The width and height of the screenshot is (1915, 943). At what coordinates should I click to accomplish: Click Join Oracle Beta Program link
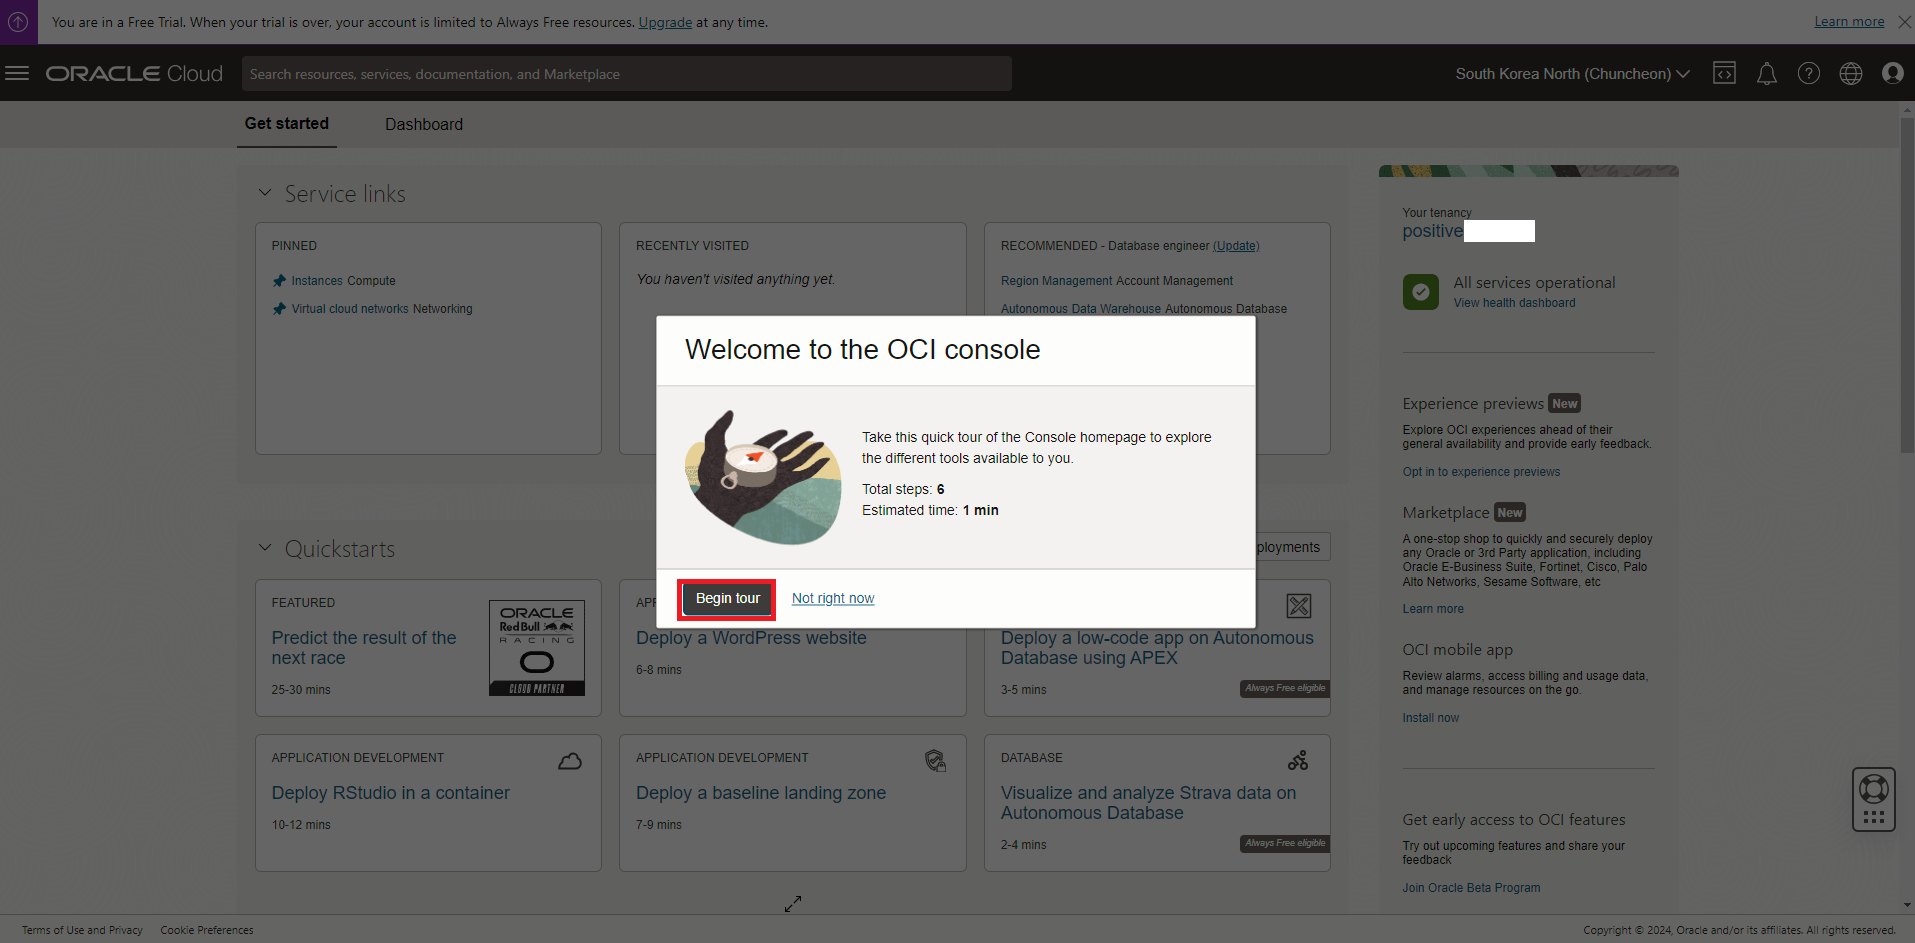(x=1471, y=888)
